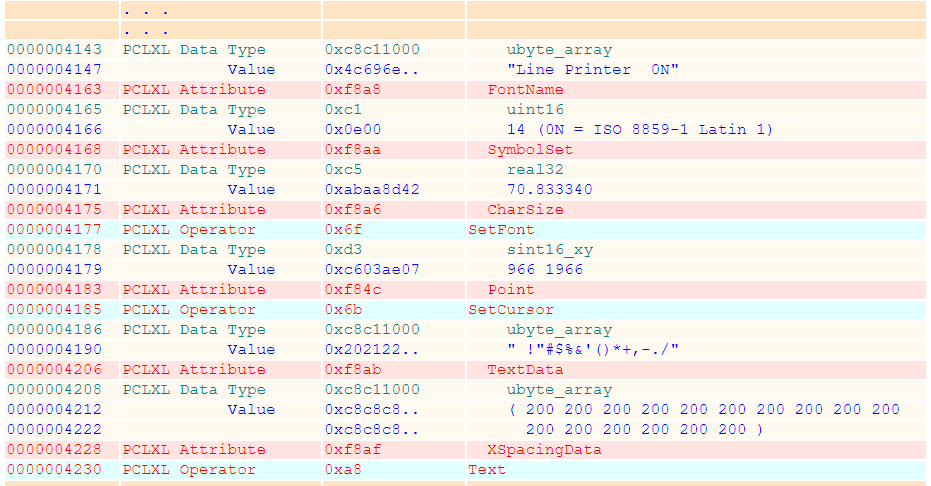Click the "Value" label in row 0000004147

(251, 69)
